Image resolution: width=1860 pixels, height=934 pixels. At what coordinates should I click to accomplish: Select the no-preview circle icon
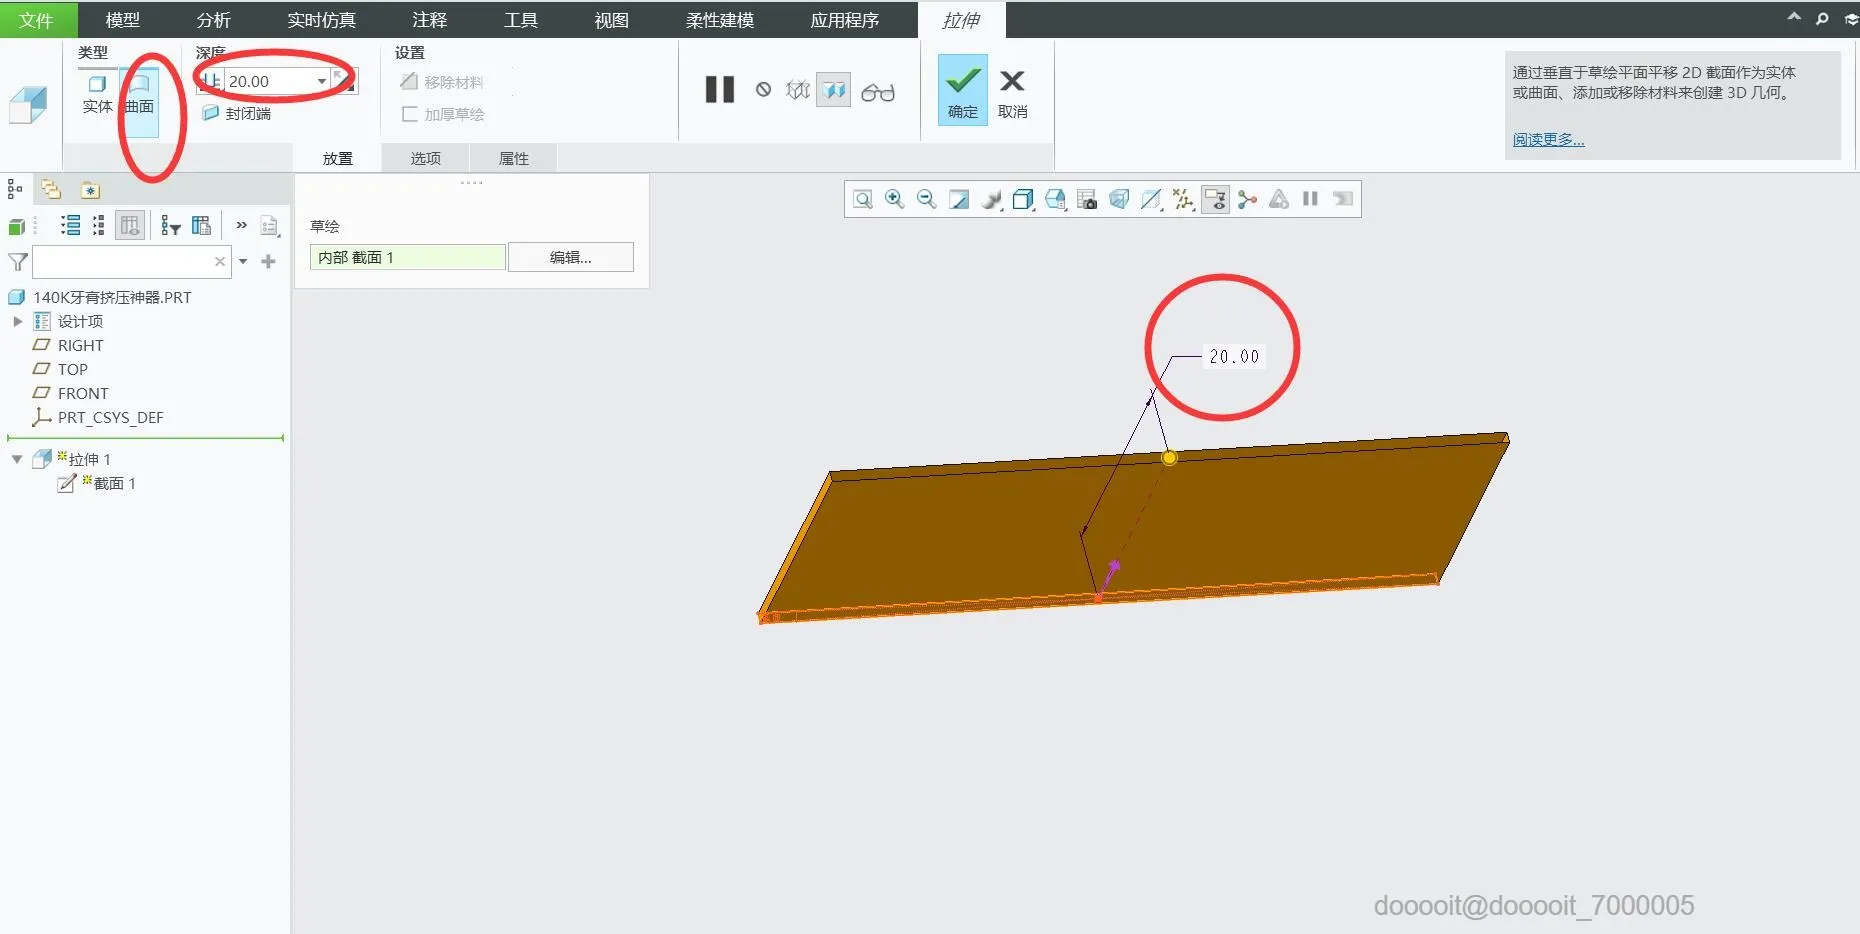pyautogui.click(x=764, y=90)
